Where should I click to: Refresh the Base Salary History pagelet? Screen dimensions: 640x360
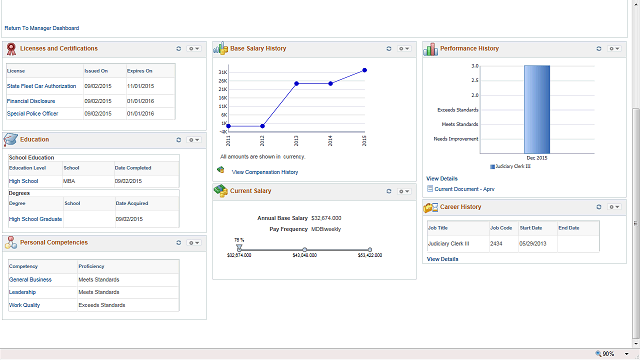click(389, 49)
